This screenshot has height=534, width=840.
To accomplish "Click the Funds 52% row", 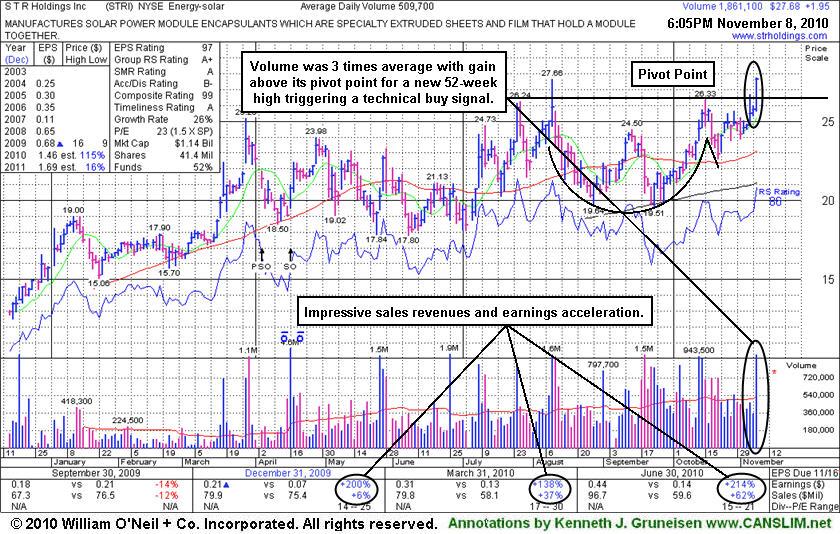I will [x=163, y=167].
